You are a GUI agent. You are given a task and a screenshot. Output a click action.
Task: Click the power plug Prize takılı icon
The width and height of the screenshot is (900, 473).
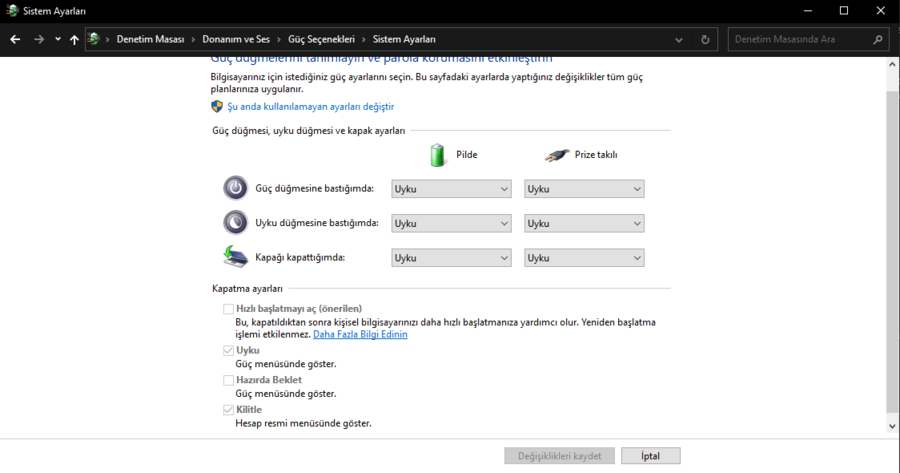(x=557, y=155)
